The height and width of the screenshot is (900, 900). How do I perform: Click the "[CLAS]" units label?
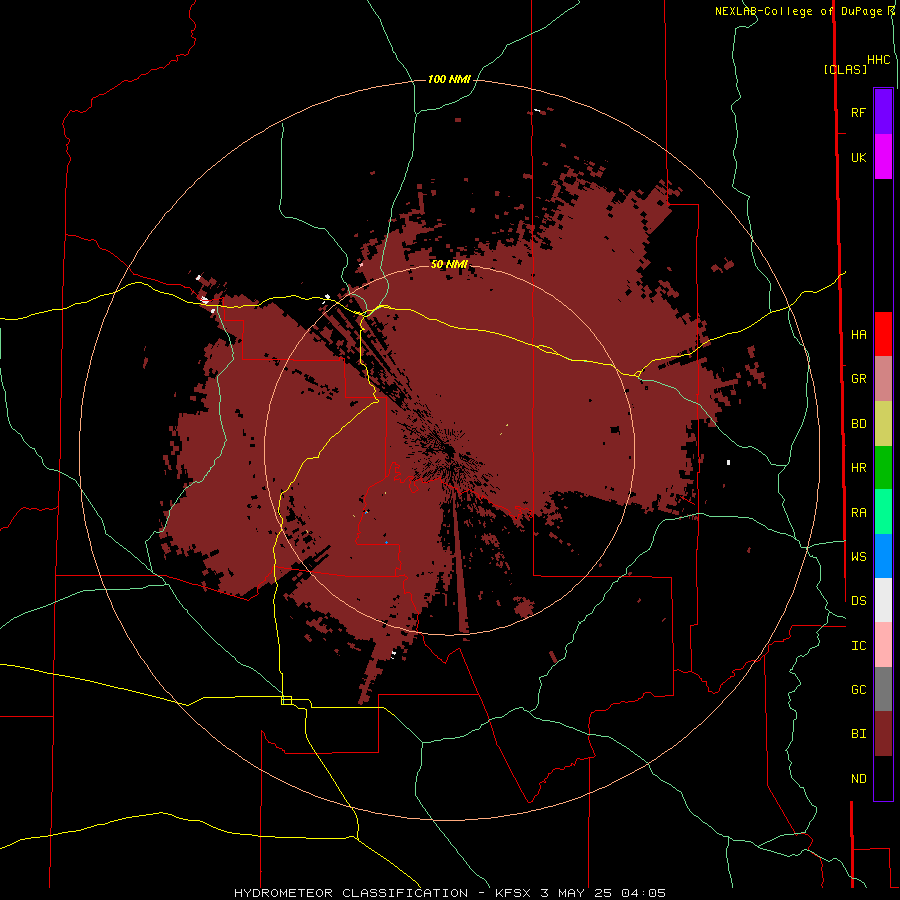pyautogui.click(x=845, y=69)
